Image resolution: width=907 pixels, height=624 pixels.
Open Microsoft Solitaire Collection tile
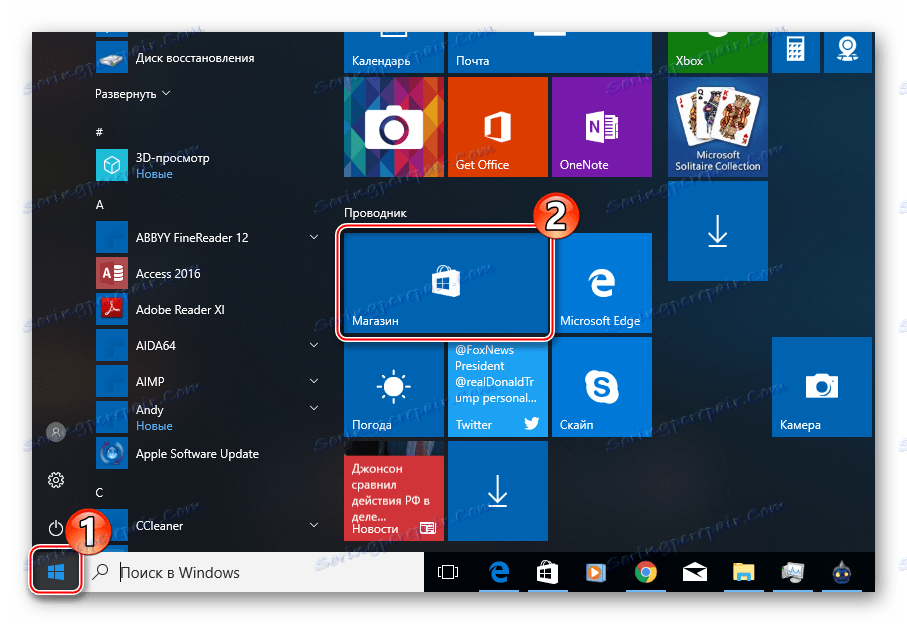tap(717, 127)
